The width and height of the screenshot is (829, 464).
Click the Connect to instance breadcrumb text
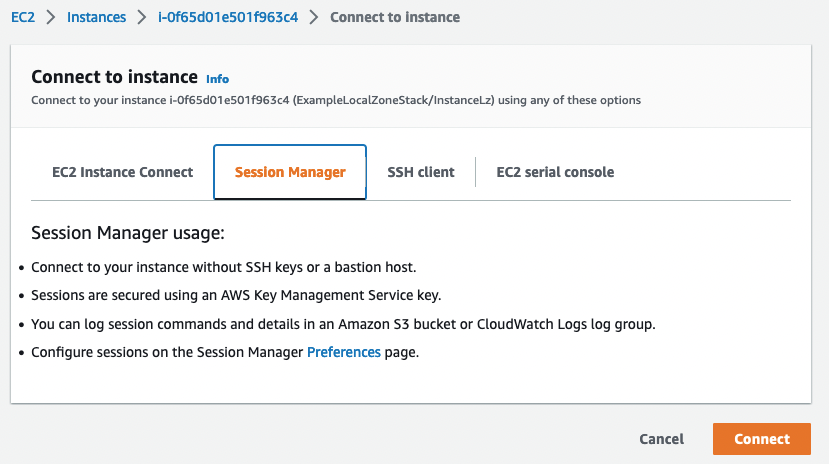click(x=395, y=17)
